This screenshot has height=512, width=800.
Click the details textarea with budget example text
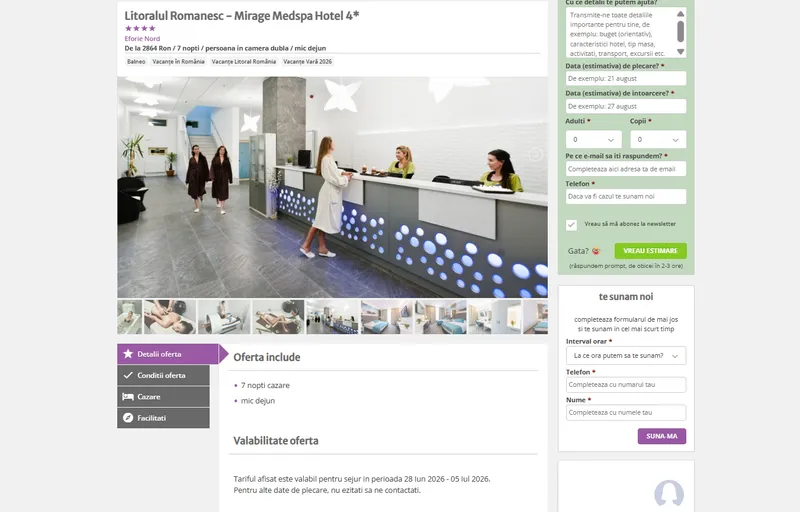pos(620,33)
